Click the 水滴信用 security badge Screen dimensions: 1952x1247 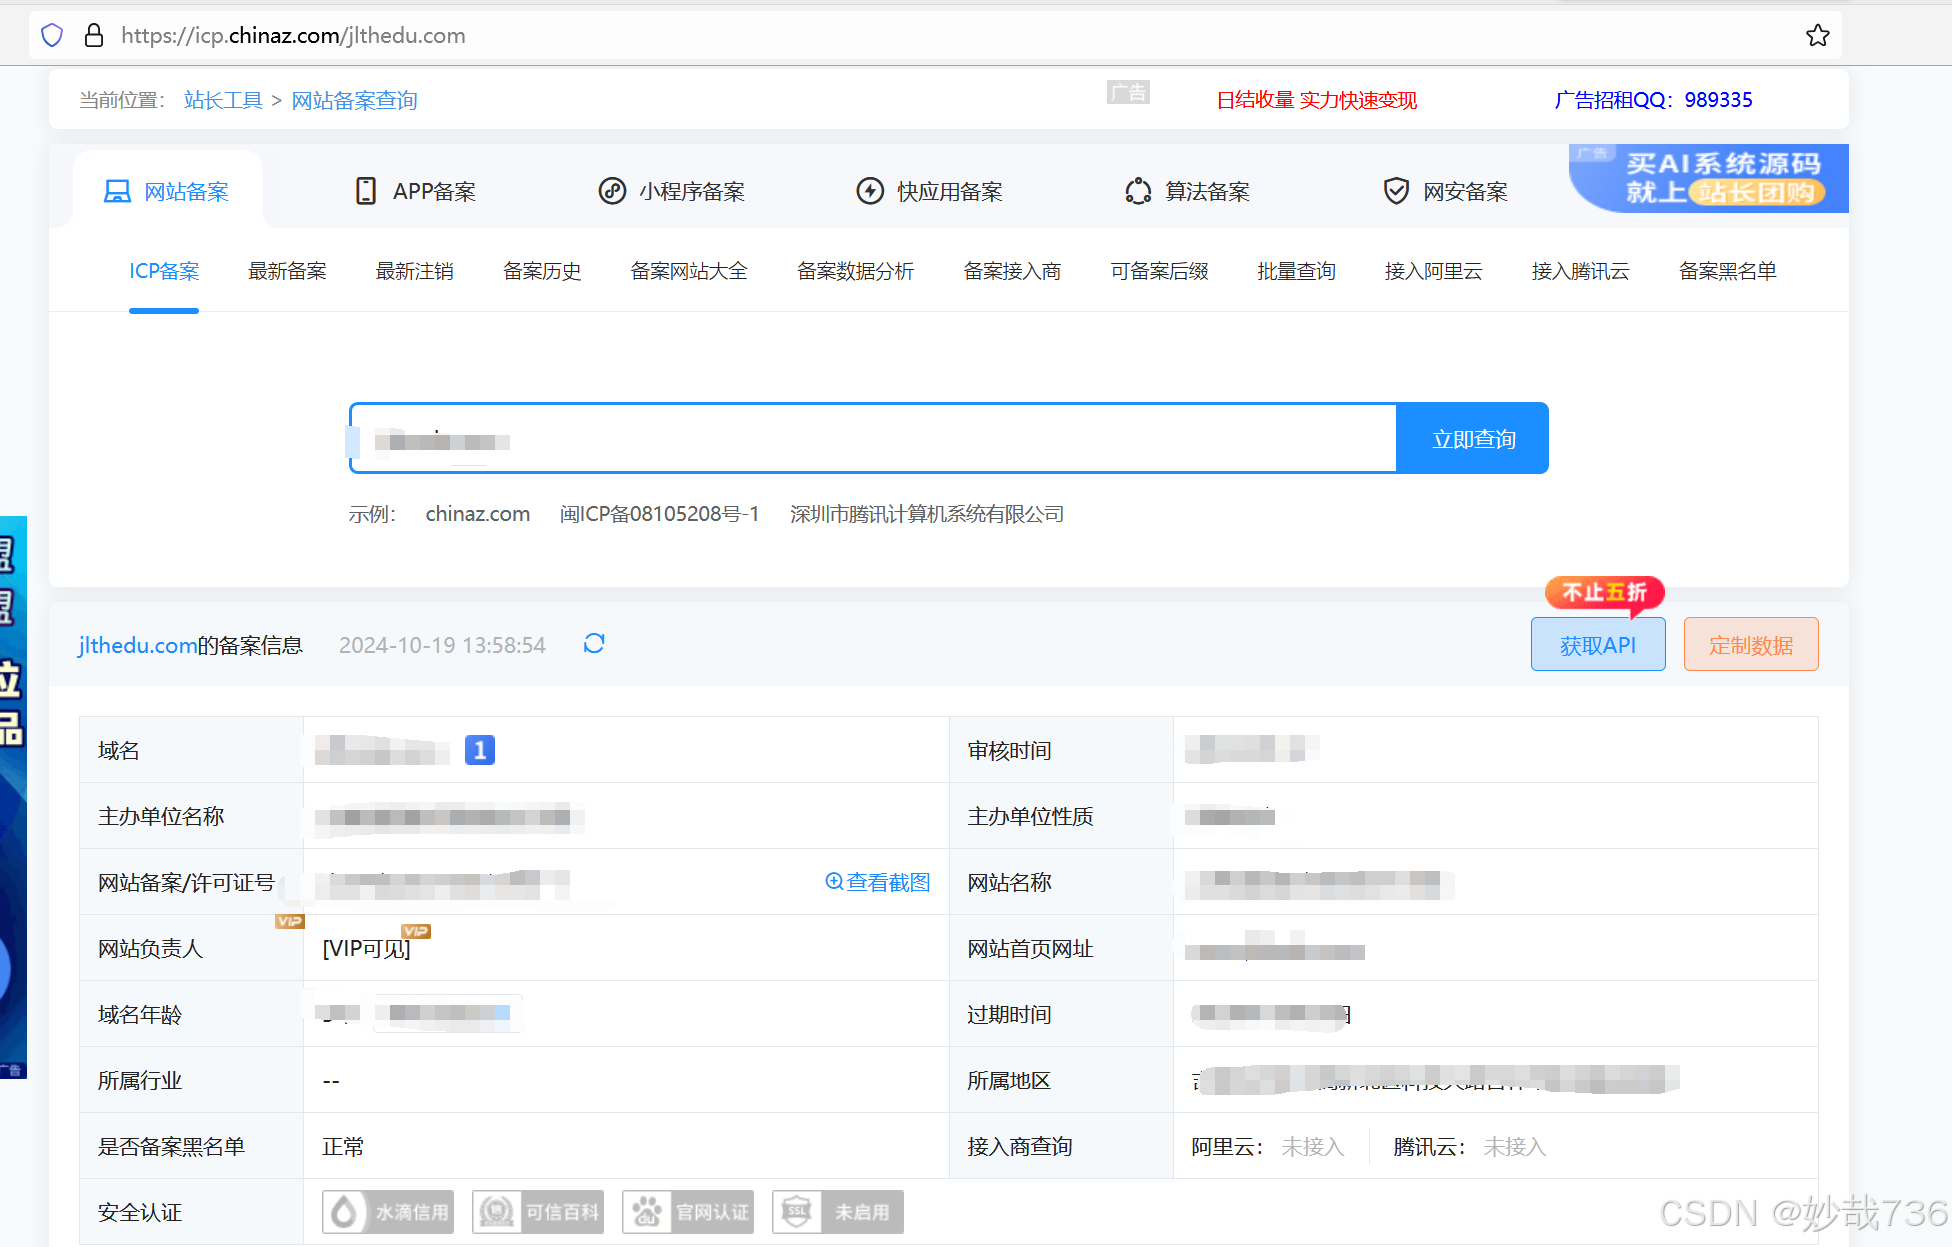[x=388, y=1212]
